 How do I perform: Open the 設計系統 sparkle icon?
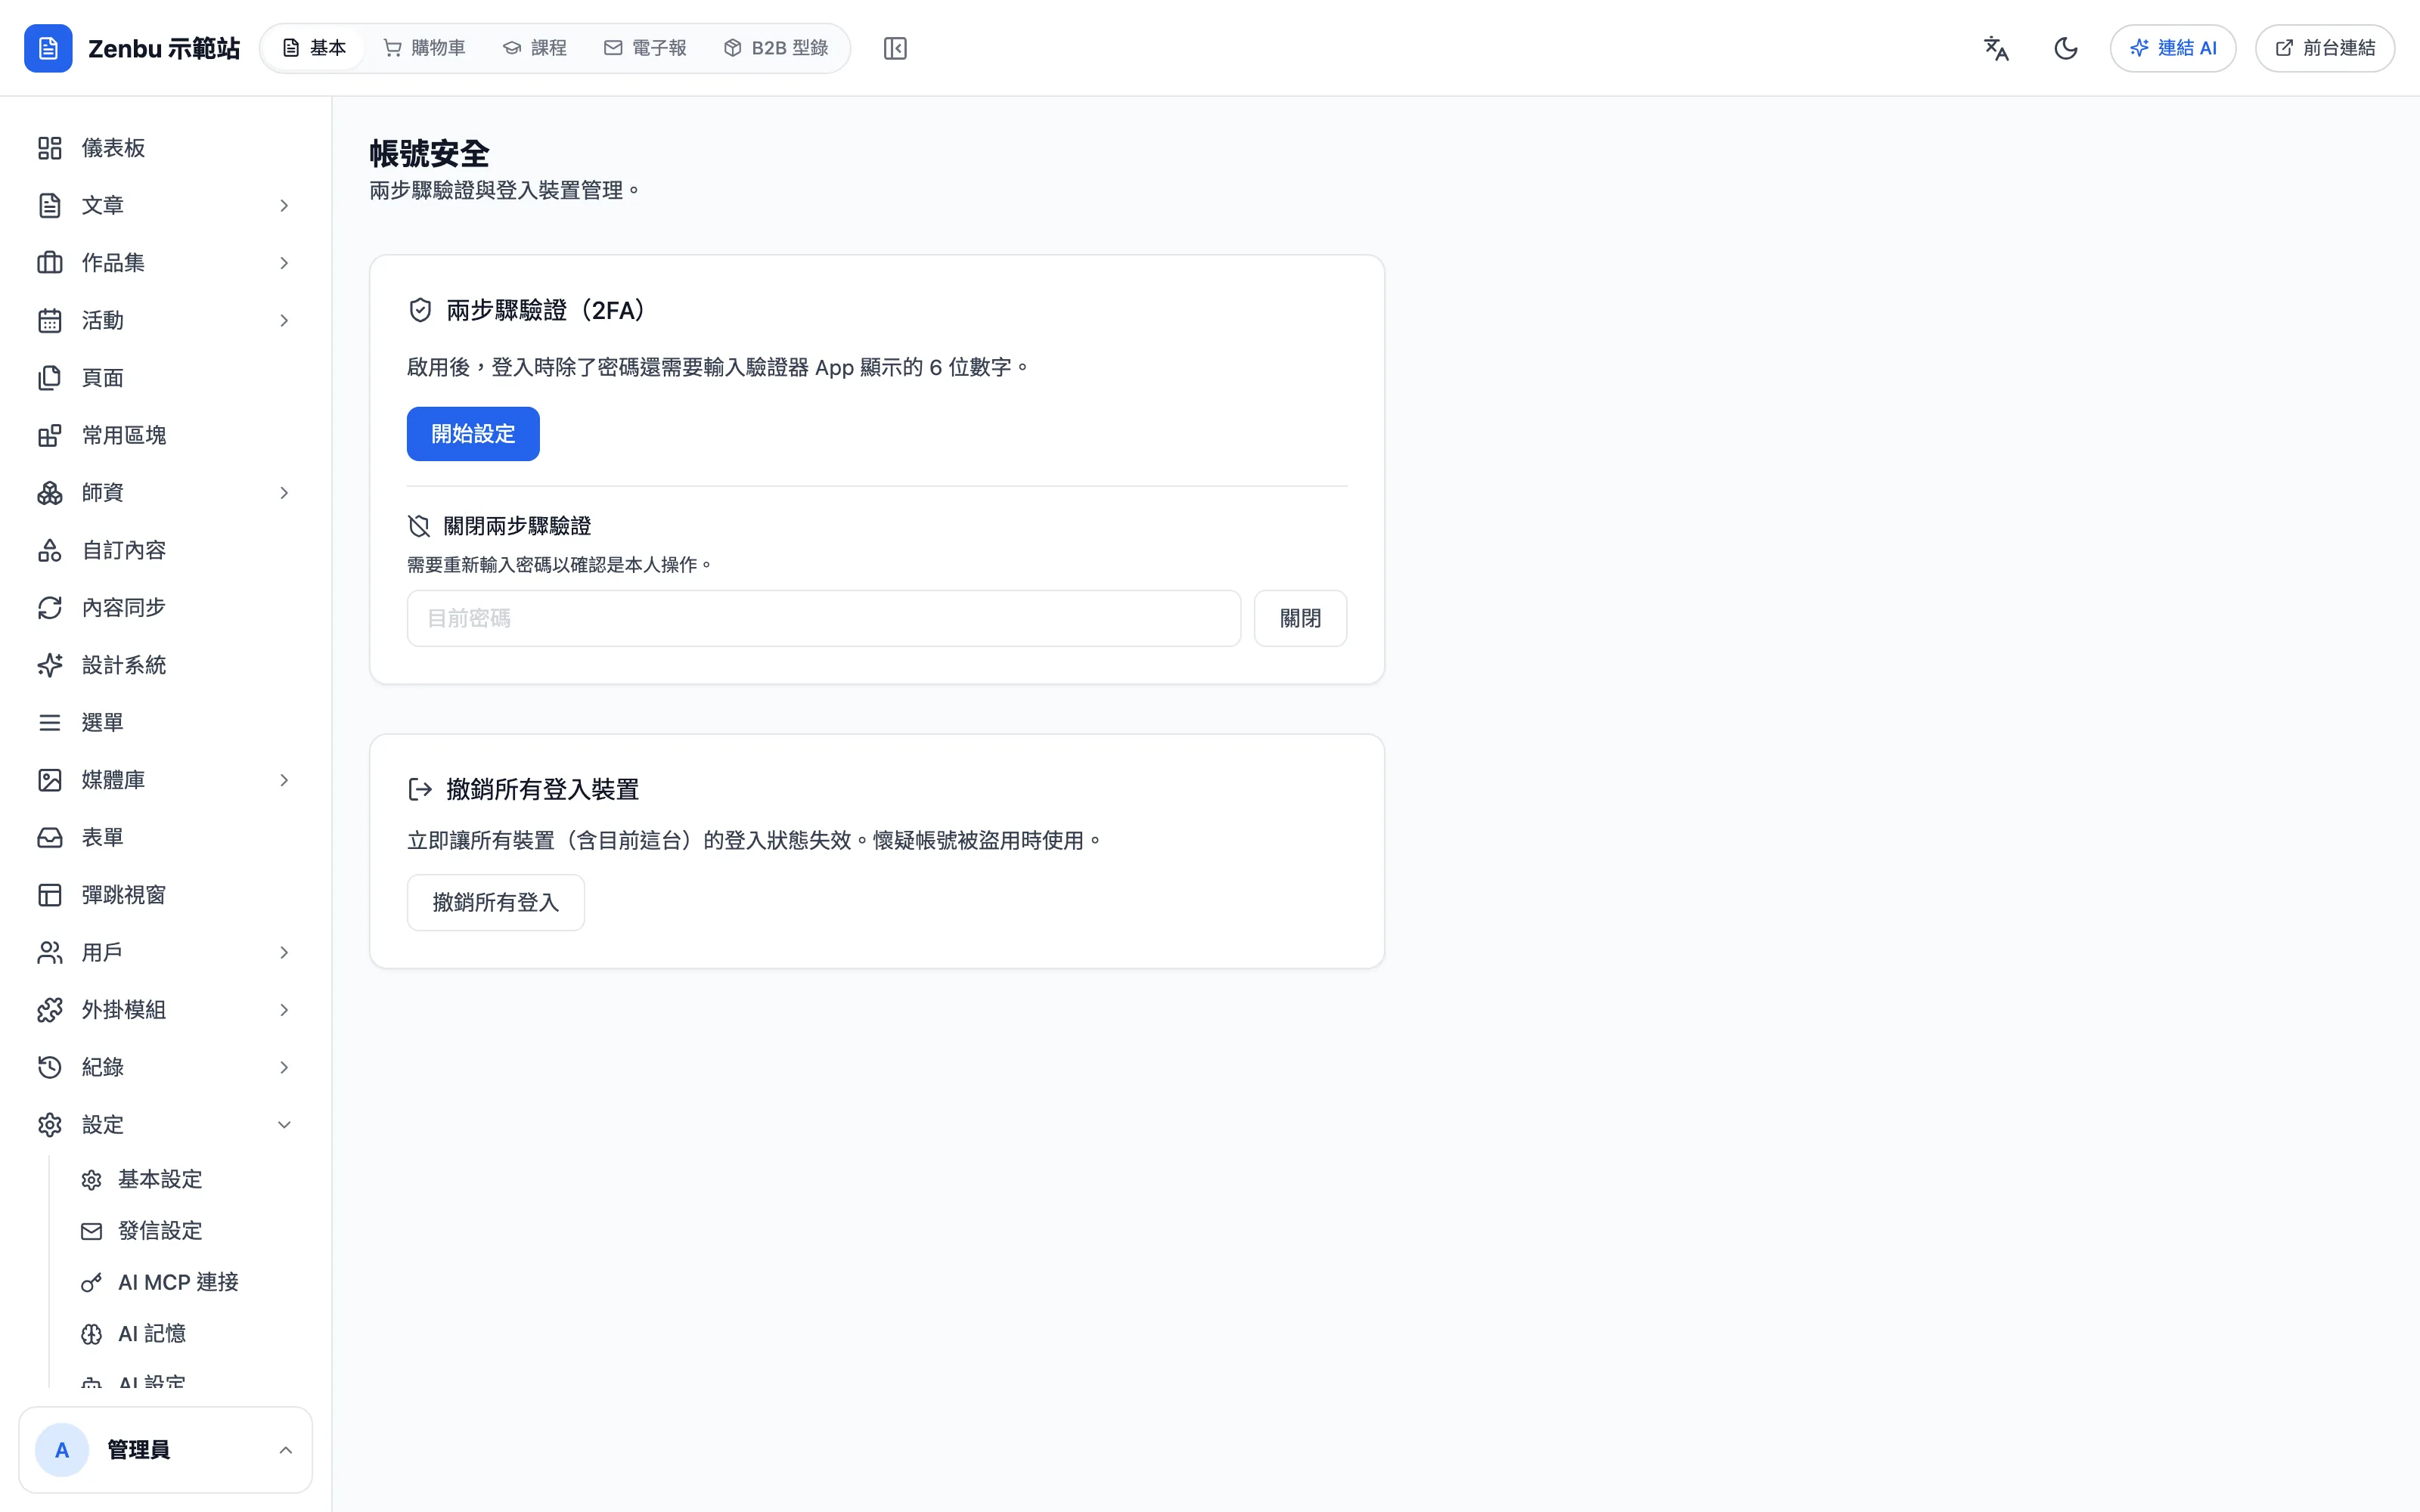(x=50, y=665)
